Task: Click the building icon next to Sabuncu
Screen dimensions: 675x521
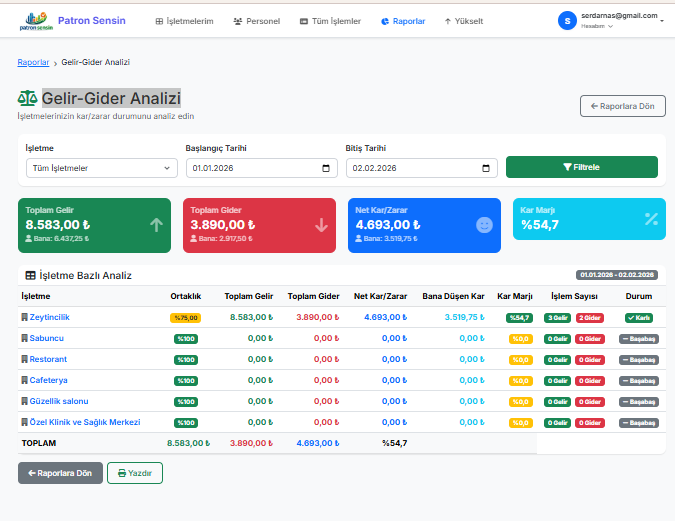Action: click(x=25, y=338)
